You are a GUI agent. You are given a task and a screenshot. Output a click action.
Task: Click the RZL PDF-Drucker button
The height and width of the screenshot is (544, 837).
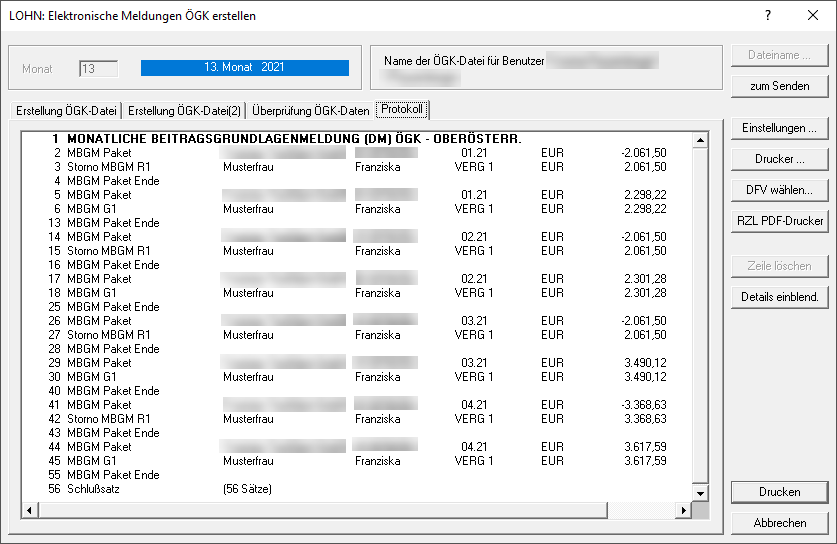(x=779, y=221)
